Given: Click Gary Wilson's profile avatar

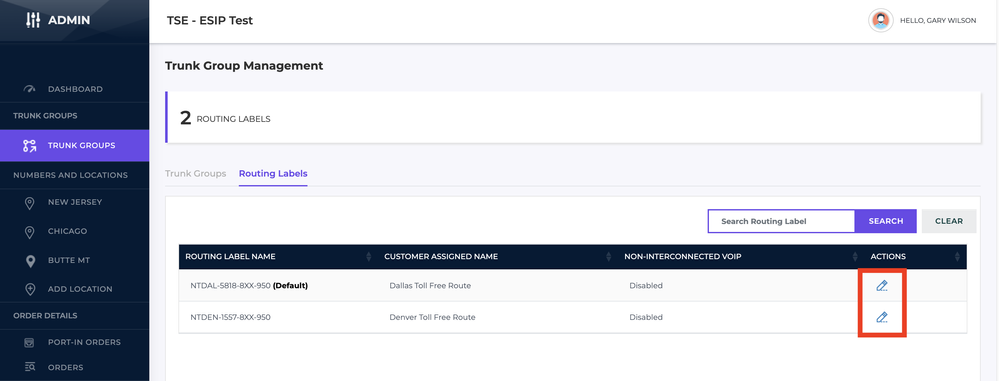Looking at the screenshot, I should tap(880, 20).
